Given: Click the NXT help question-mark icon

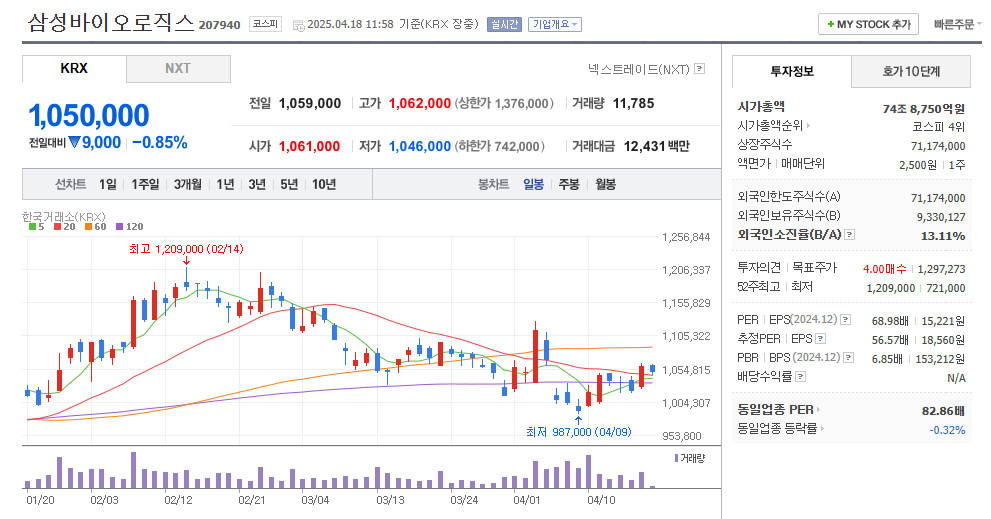Looking at the screenshot, I should coord(699,68).
